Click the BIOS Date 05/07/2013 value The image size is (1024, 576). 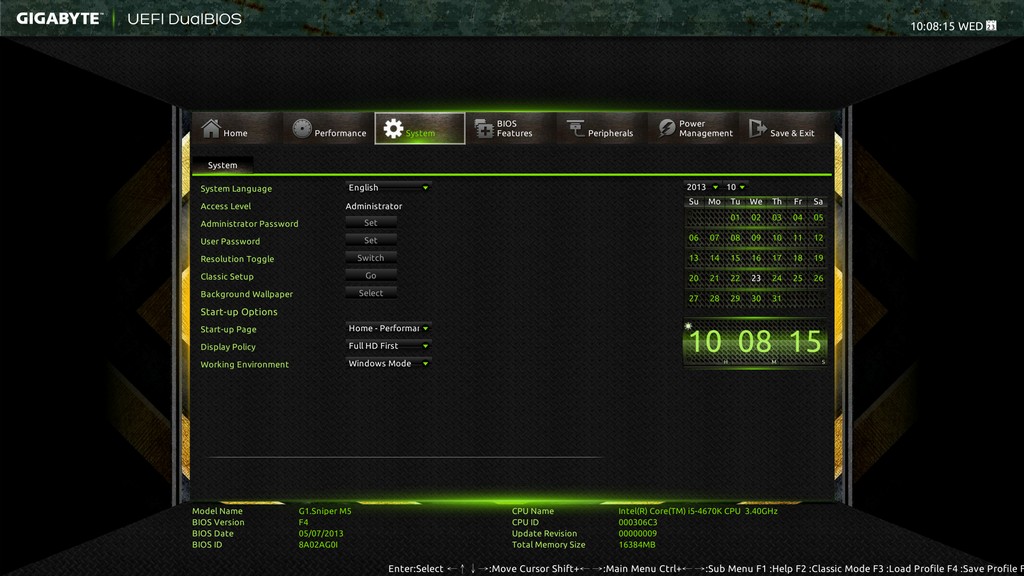point(321,533)
